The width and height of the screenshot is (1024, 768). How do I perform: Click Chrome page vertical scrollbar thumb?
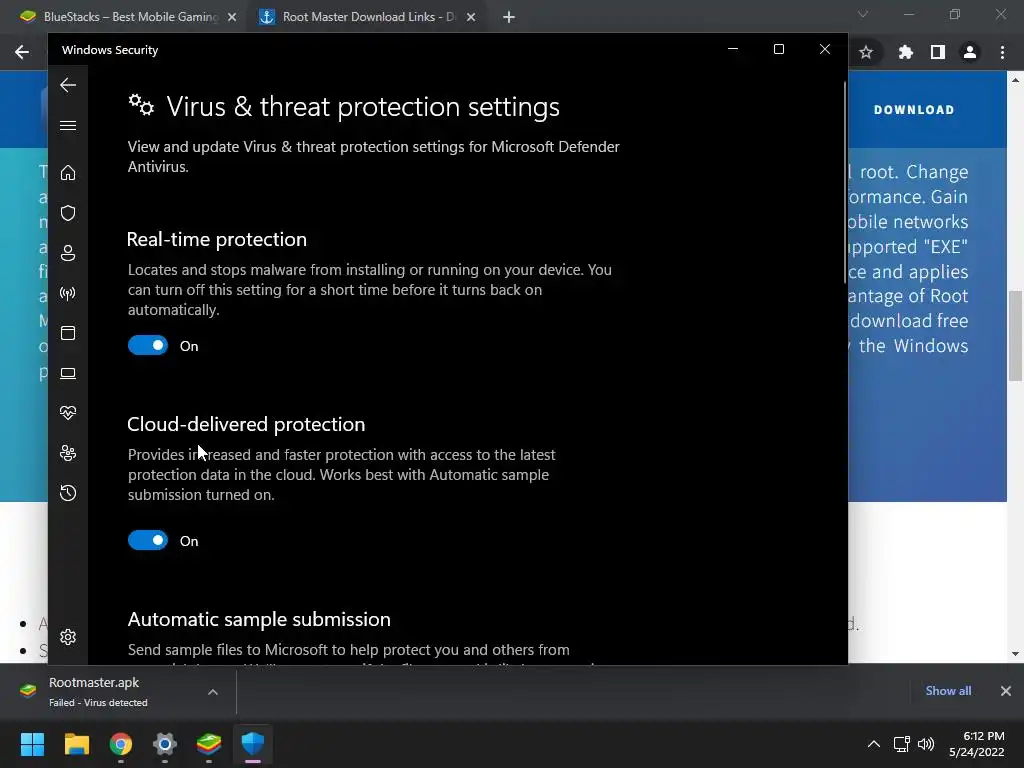(x=1015, y=336)
